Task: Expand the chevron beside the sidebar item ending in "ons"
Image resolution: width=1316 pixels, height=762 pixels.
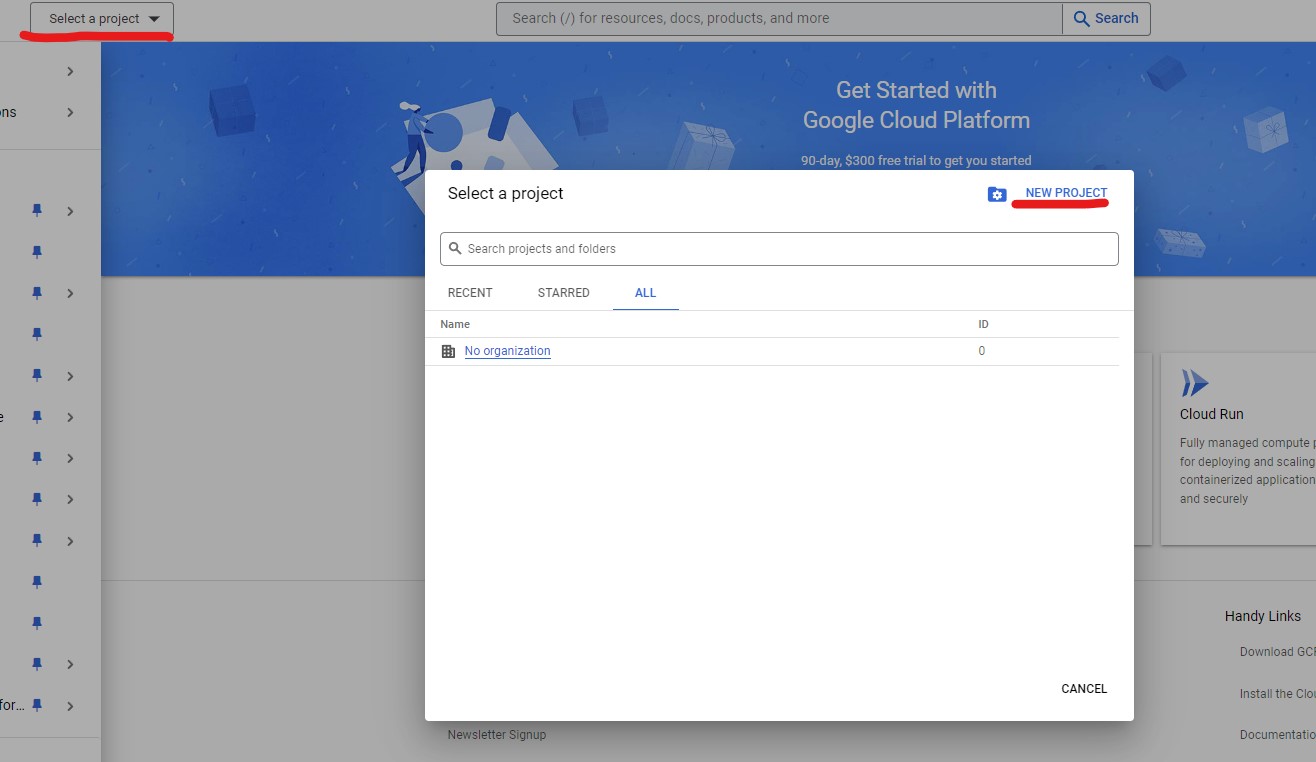Action: (70, 112)
